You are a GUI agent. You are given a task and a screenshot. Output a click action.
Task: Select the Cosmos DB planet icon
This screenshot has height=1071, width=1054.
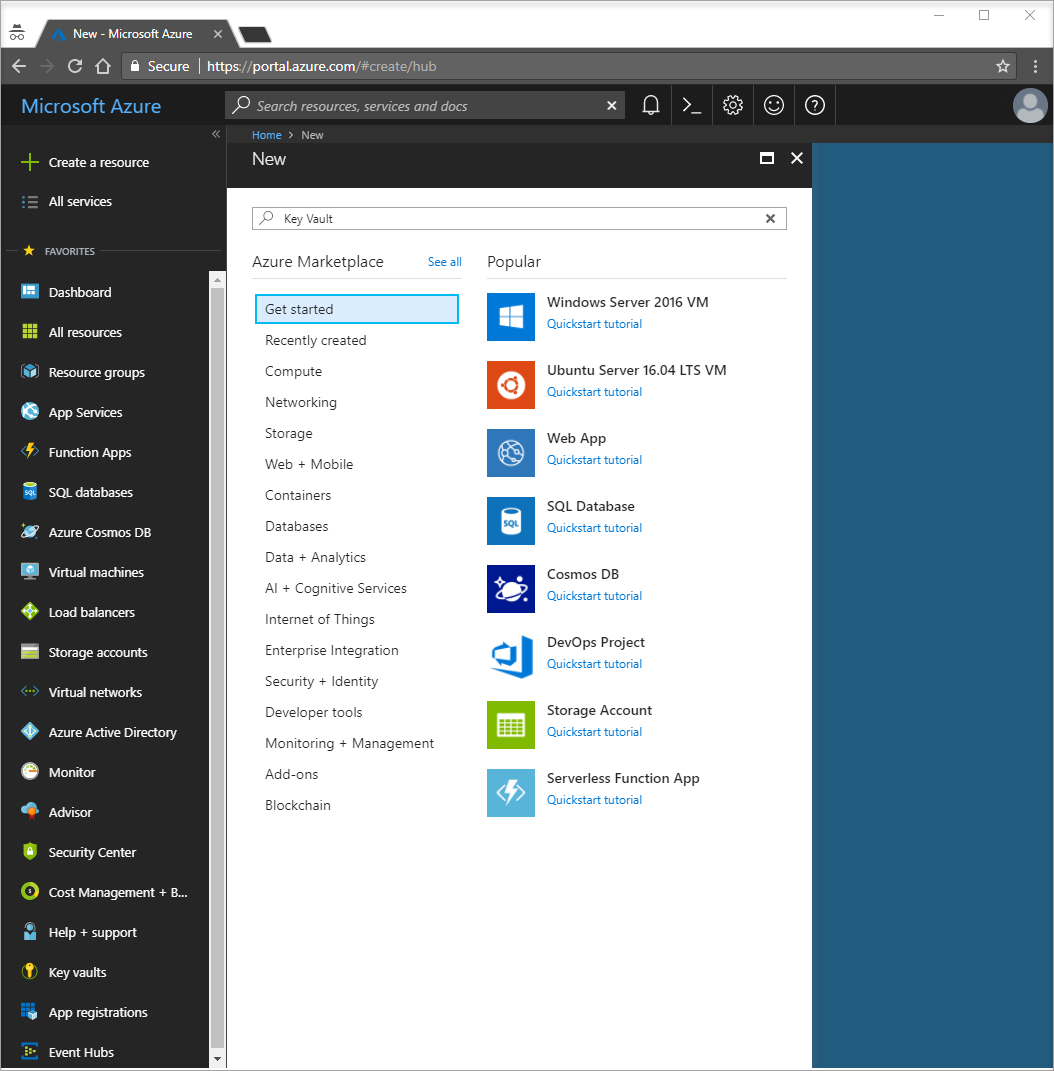pos(511,589)
